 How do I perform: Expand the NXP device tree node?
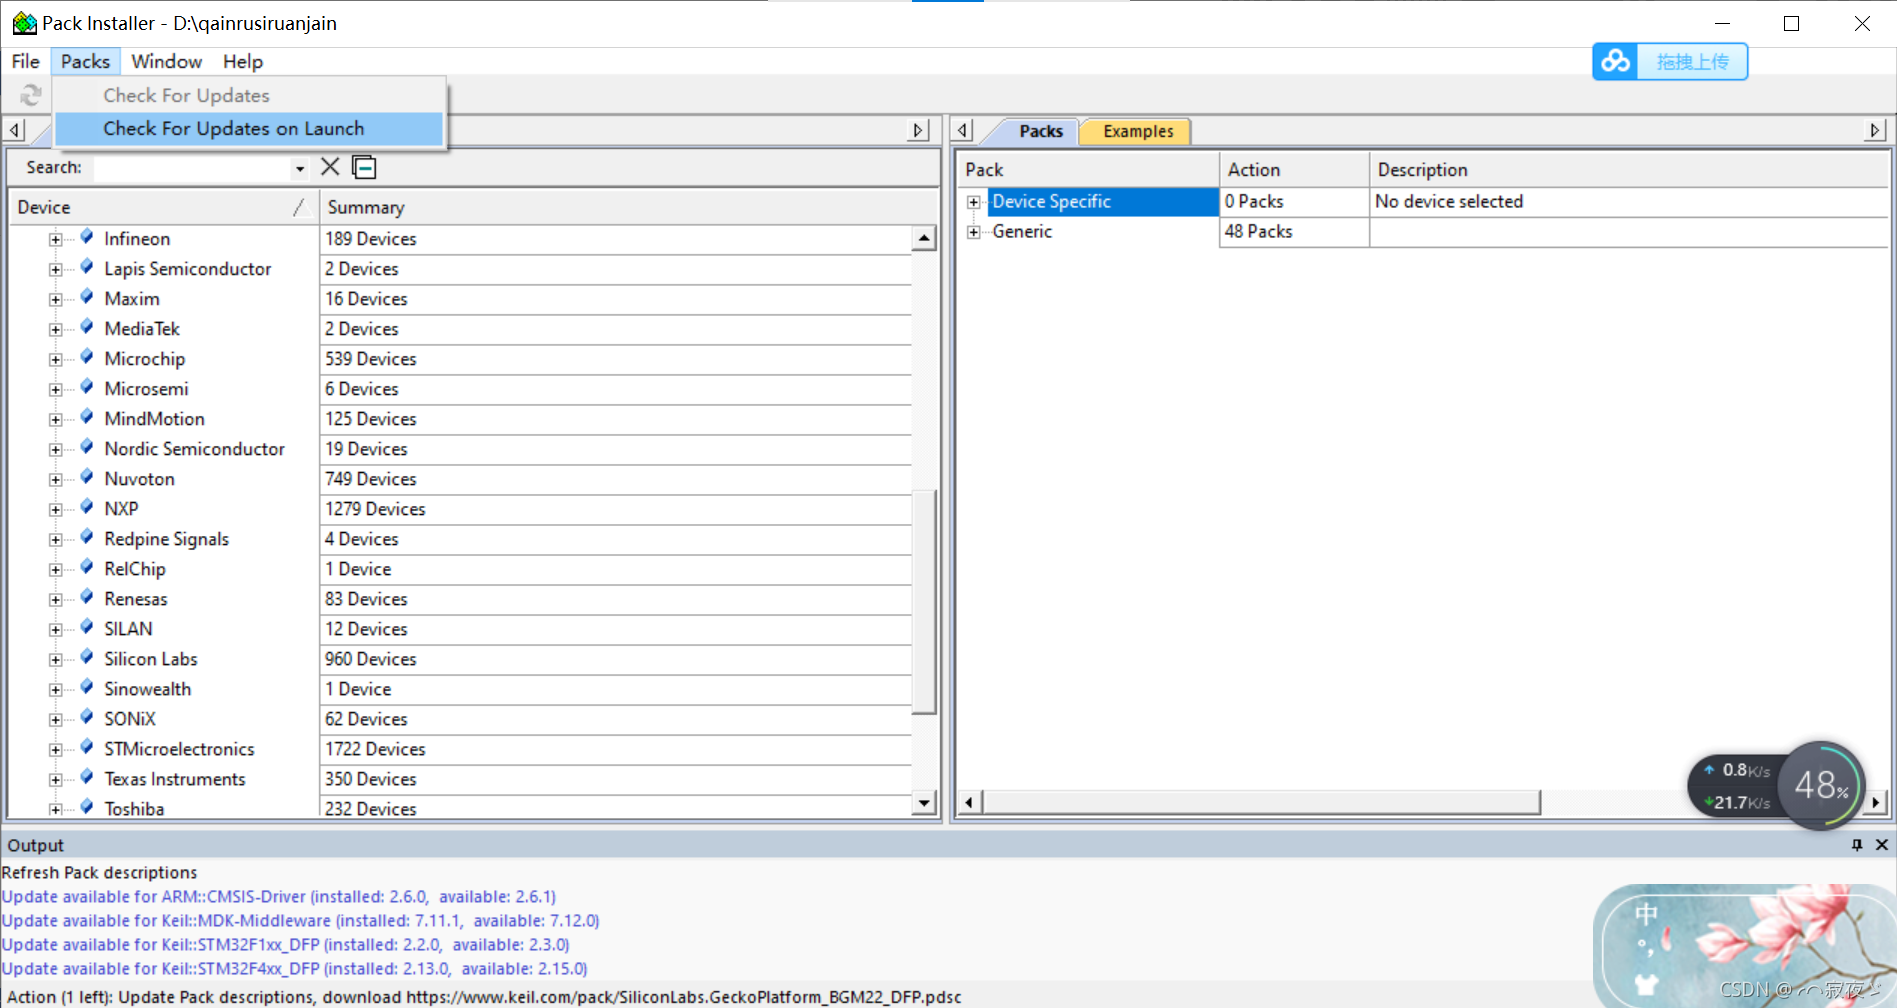[56, 509]
